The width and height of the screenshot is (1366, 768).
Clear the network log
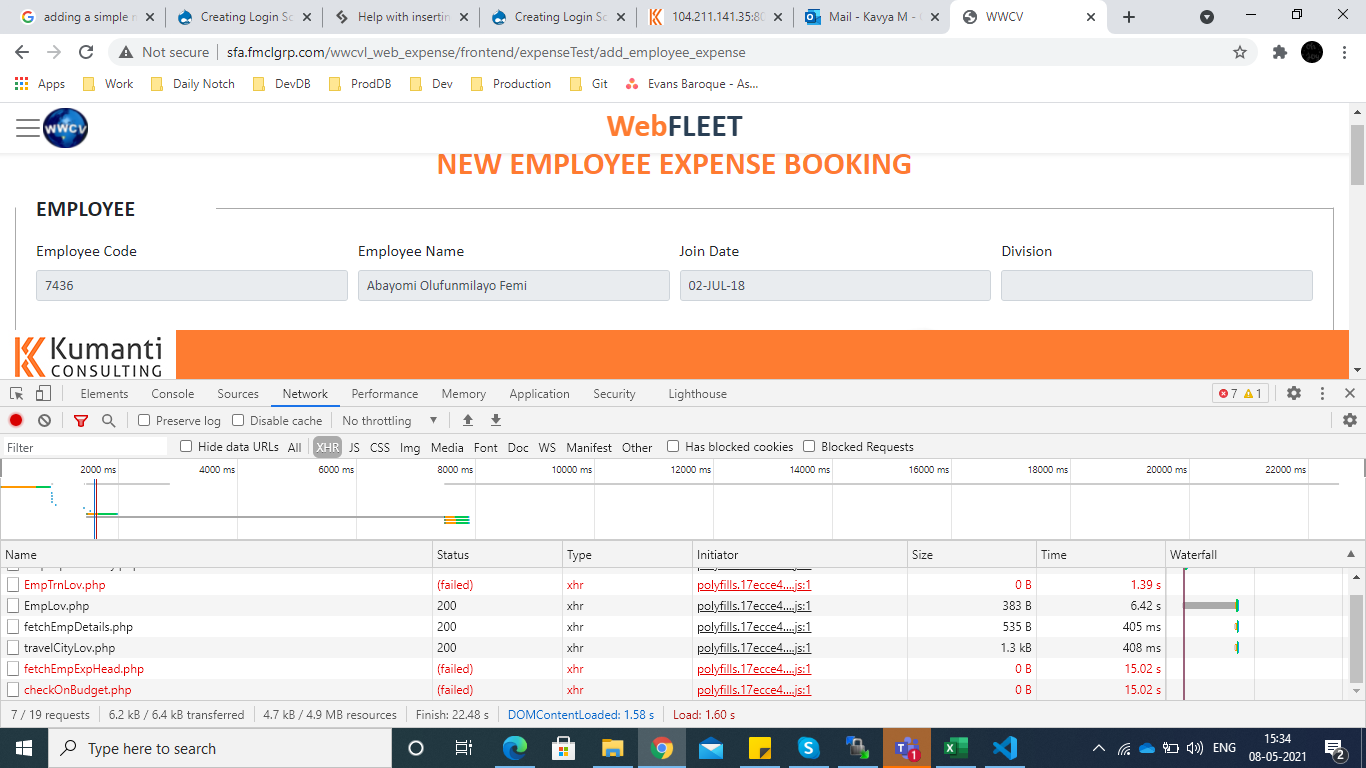[x=44, y=420]
